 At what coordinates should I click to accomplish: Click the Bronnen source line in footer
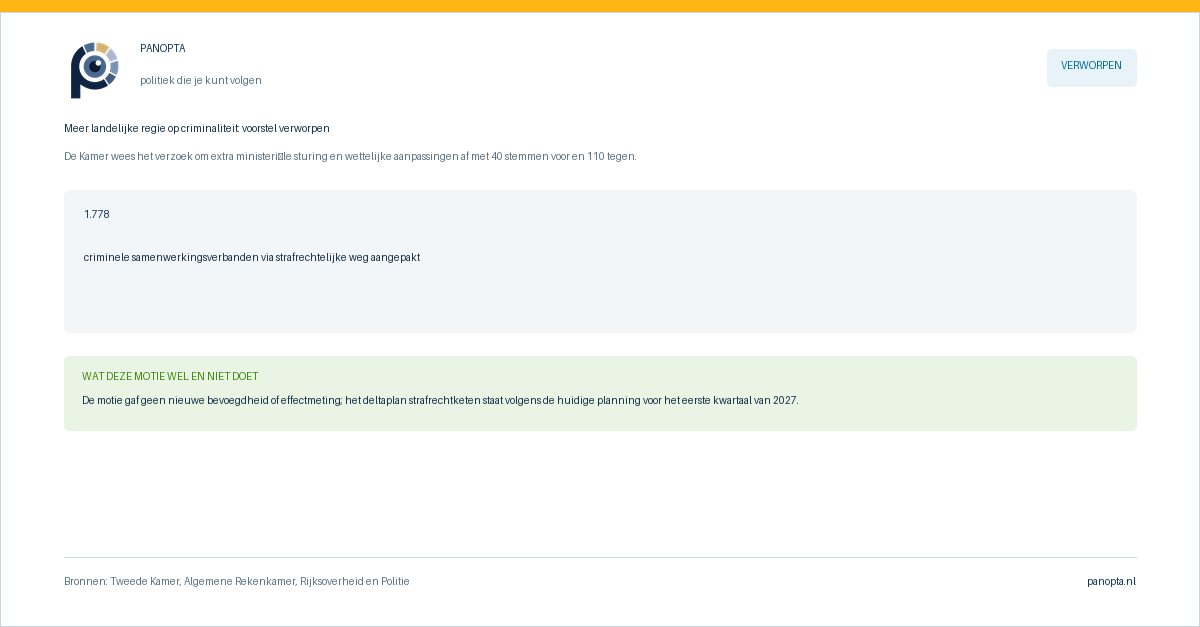237,581
